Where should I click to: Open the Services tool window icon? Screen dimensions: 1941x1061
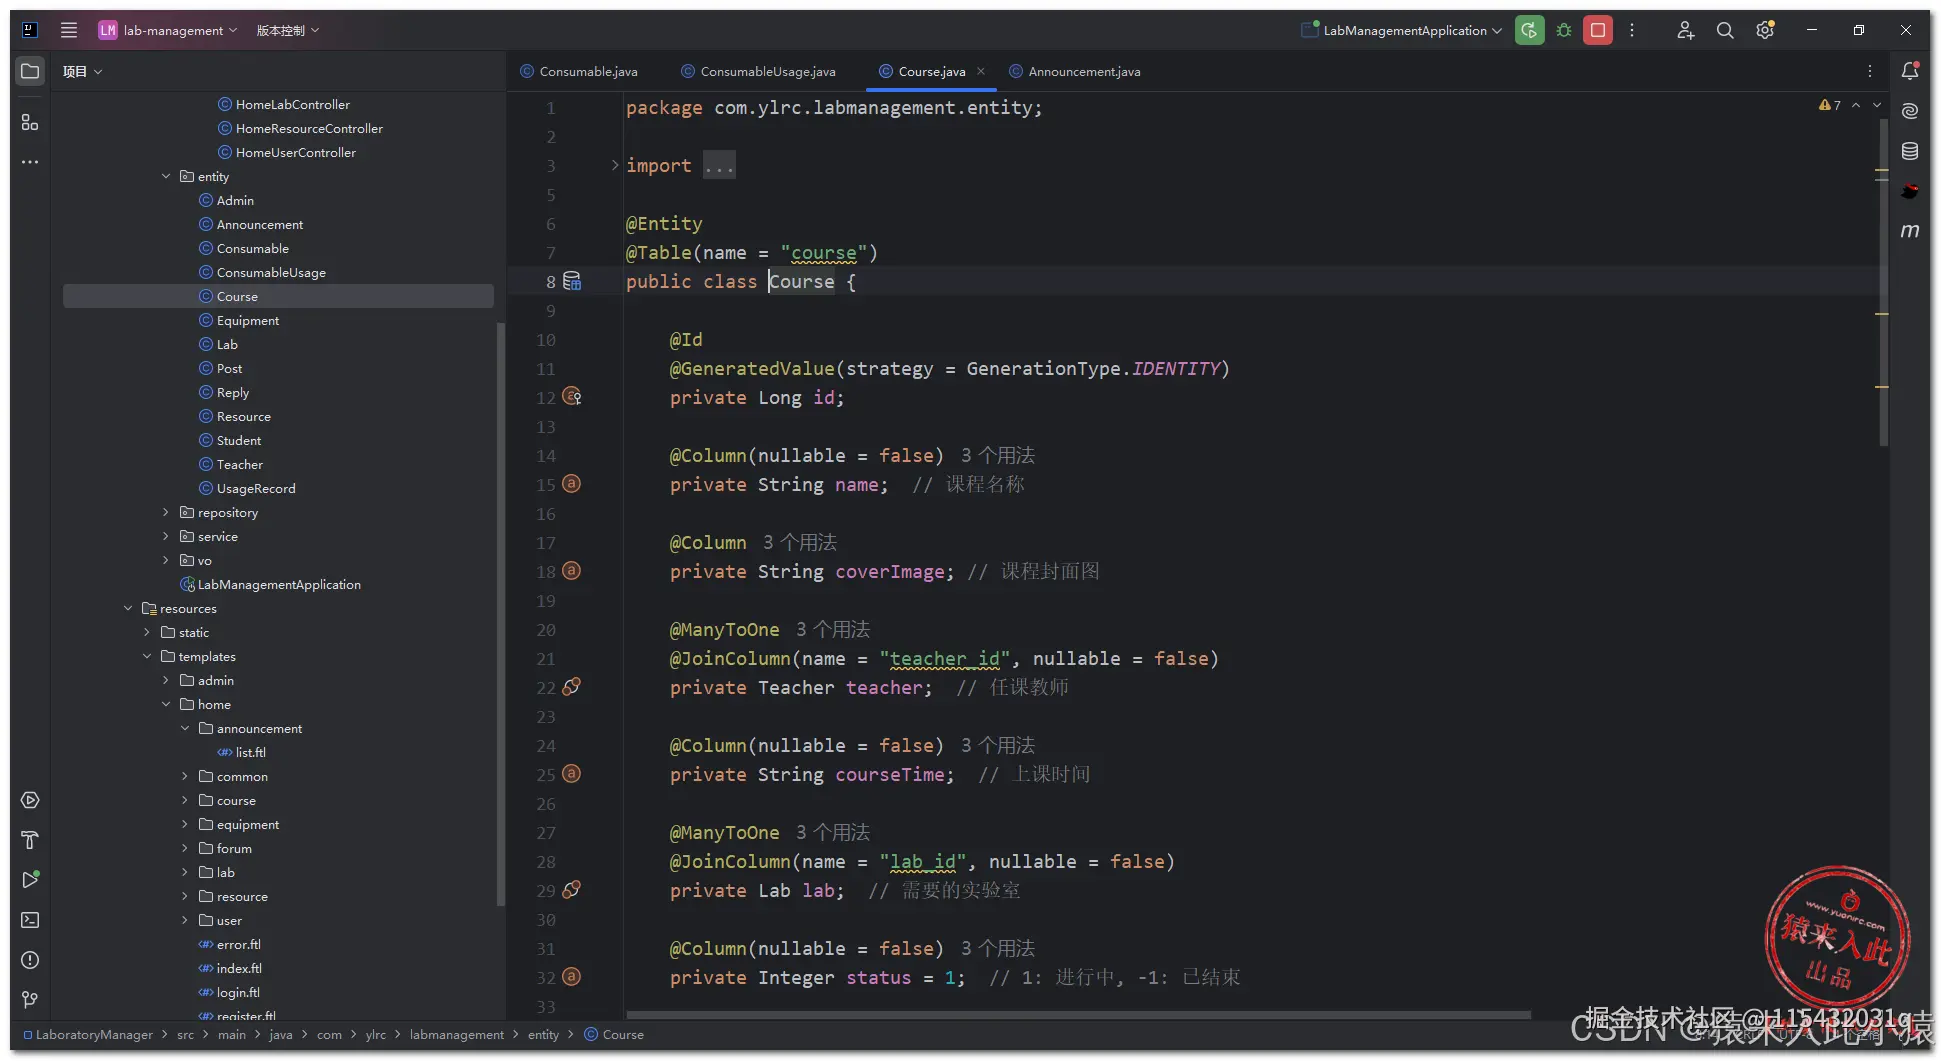(x=30, y=800)
